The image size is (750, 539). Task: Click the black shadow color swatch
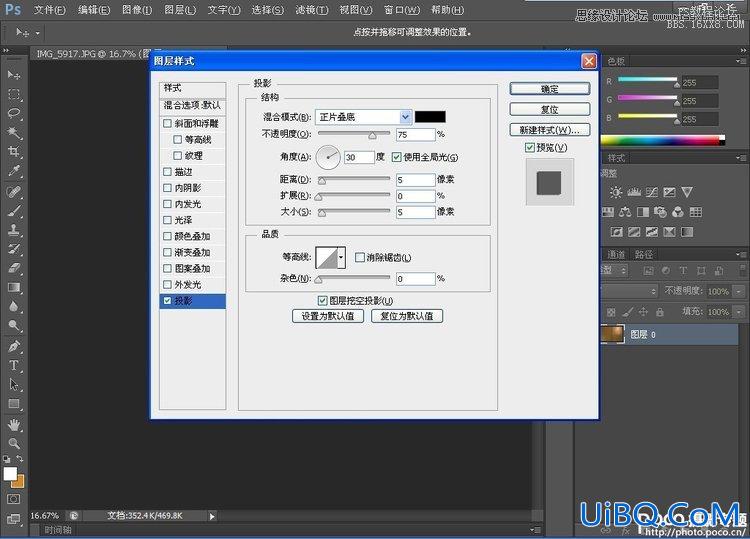point(430,117)
